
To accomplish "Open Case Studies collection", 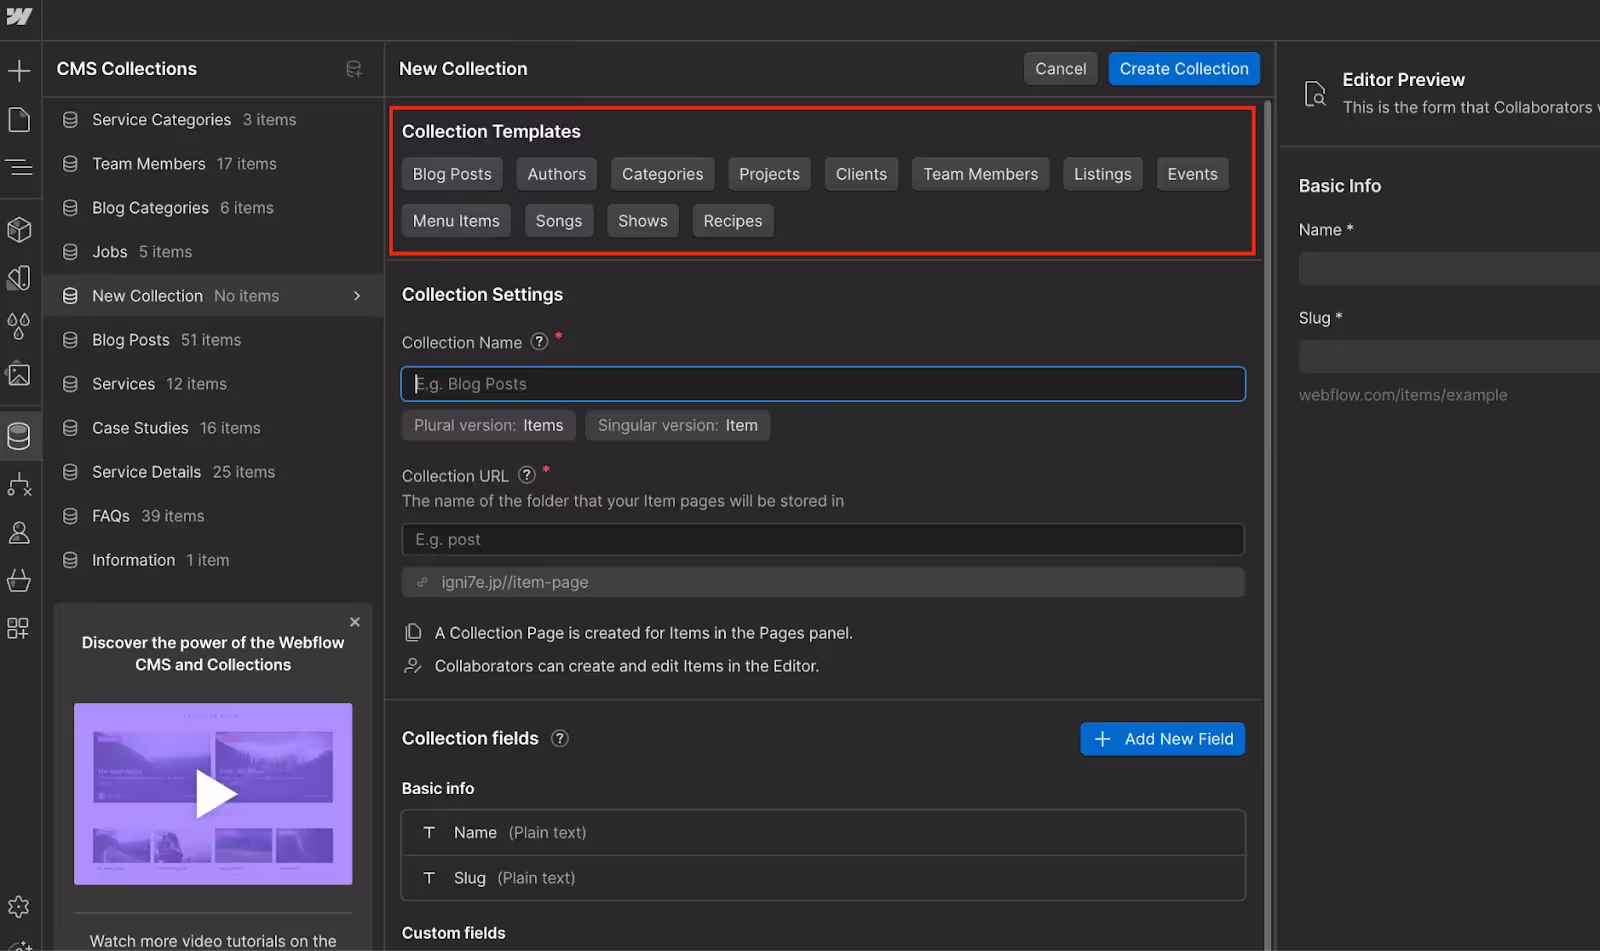I will (x=213, y=428).
